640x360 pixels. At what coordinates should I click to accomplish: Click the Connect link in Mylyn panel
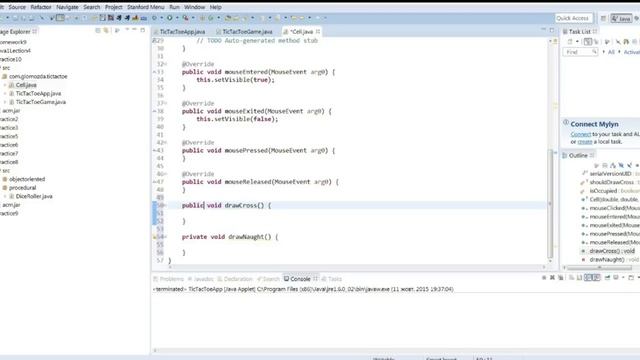[580, 134]
